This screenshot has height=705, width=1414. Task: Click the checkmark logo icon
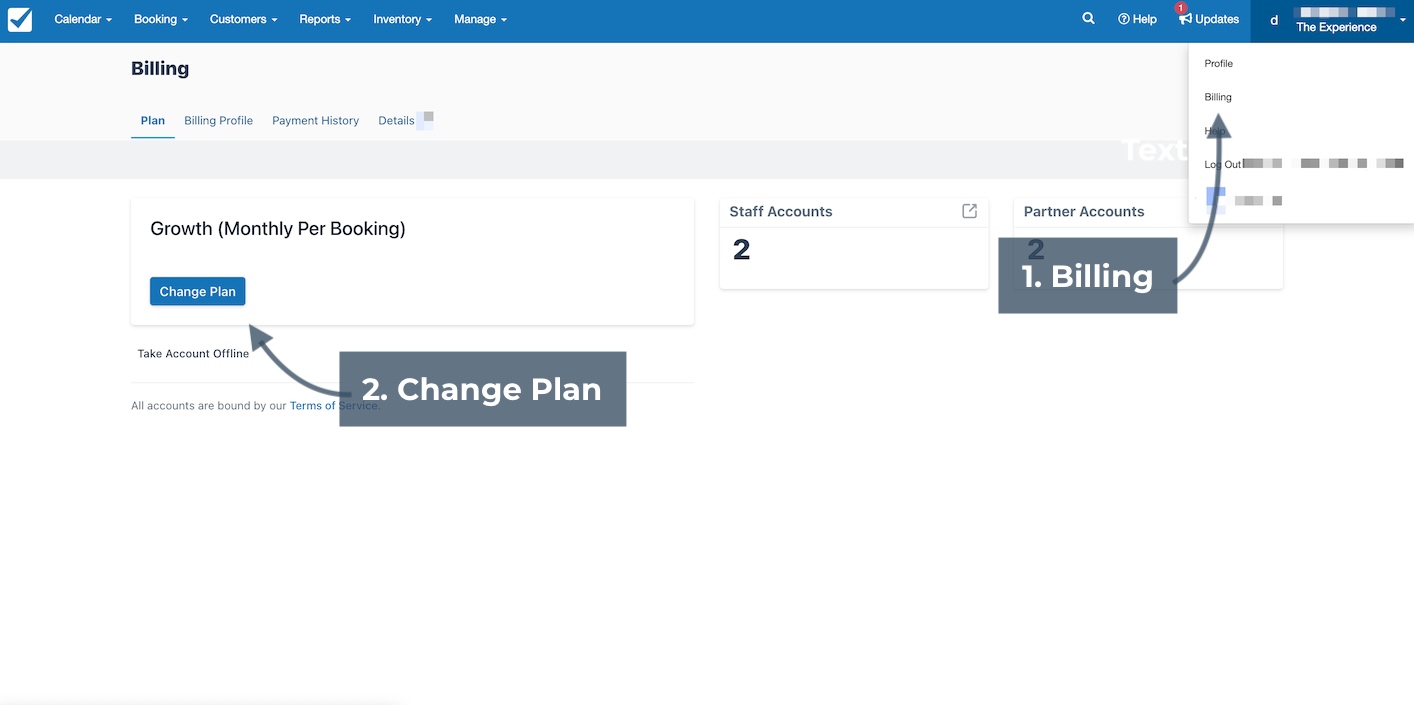(20, 19)
